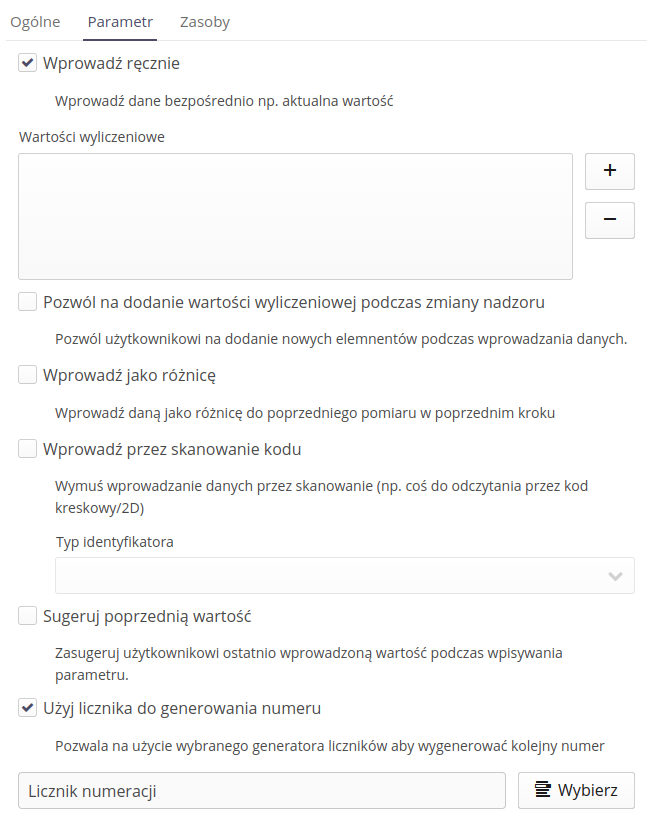The width and height of the screenshot is (652, 830).
Task: Click the Wprowadź jako różnicę label
Action: pos(129,375)
